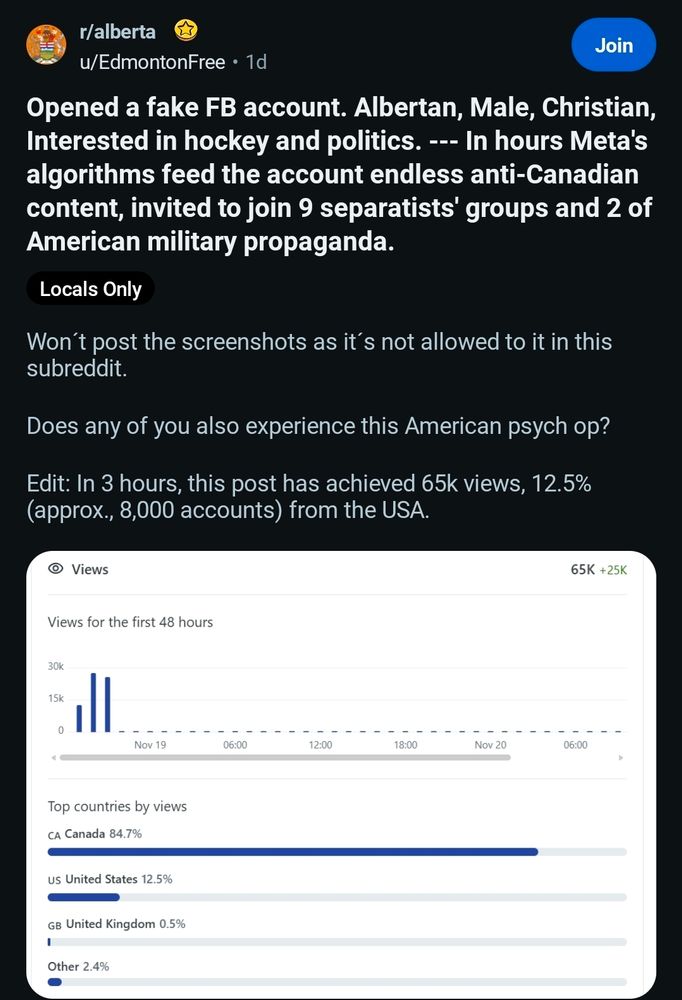Click the first short bar in chart
Viewport: 682px width, 1000px height.
click(x=79, y=718)
